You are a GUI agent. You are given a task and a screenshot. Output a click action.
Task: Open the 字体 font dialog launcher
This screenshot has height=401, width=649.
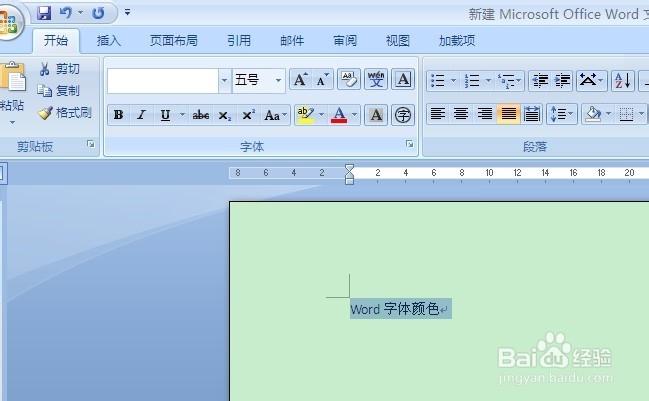coord(409,144)
